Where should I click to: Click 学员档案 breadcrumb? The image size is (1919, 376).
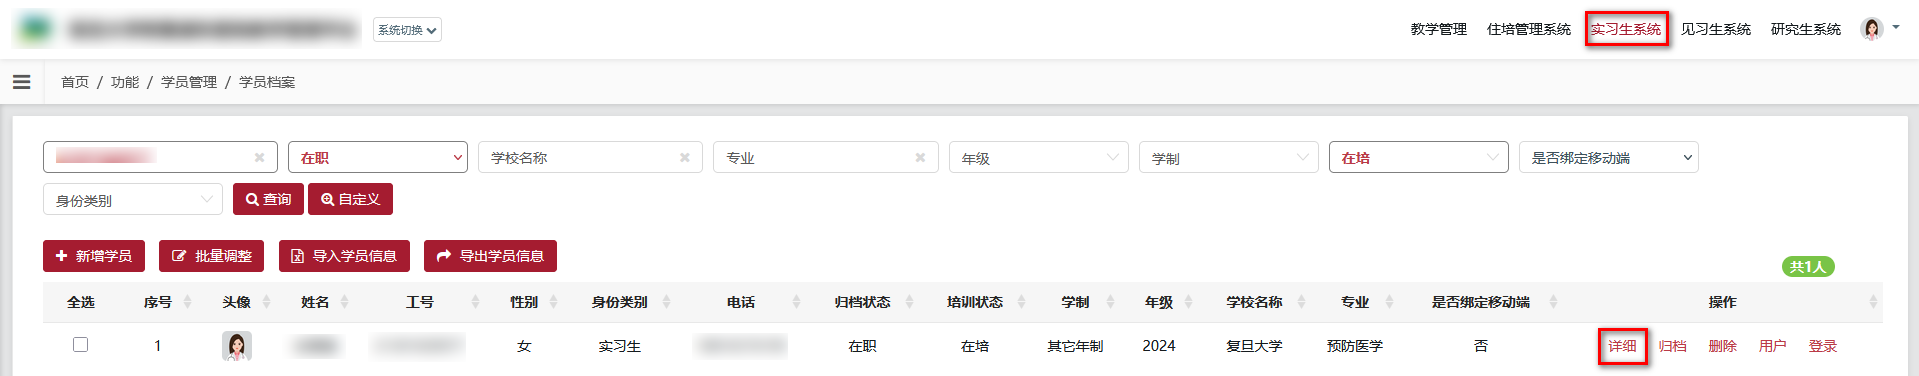pos(267,82)
